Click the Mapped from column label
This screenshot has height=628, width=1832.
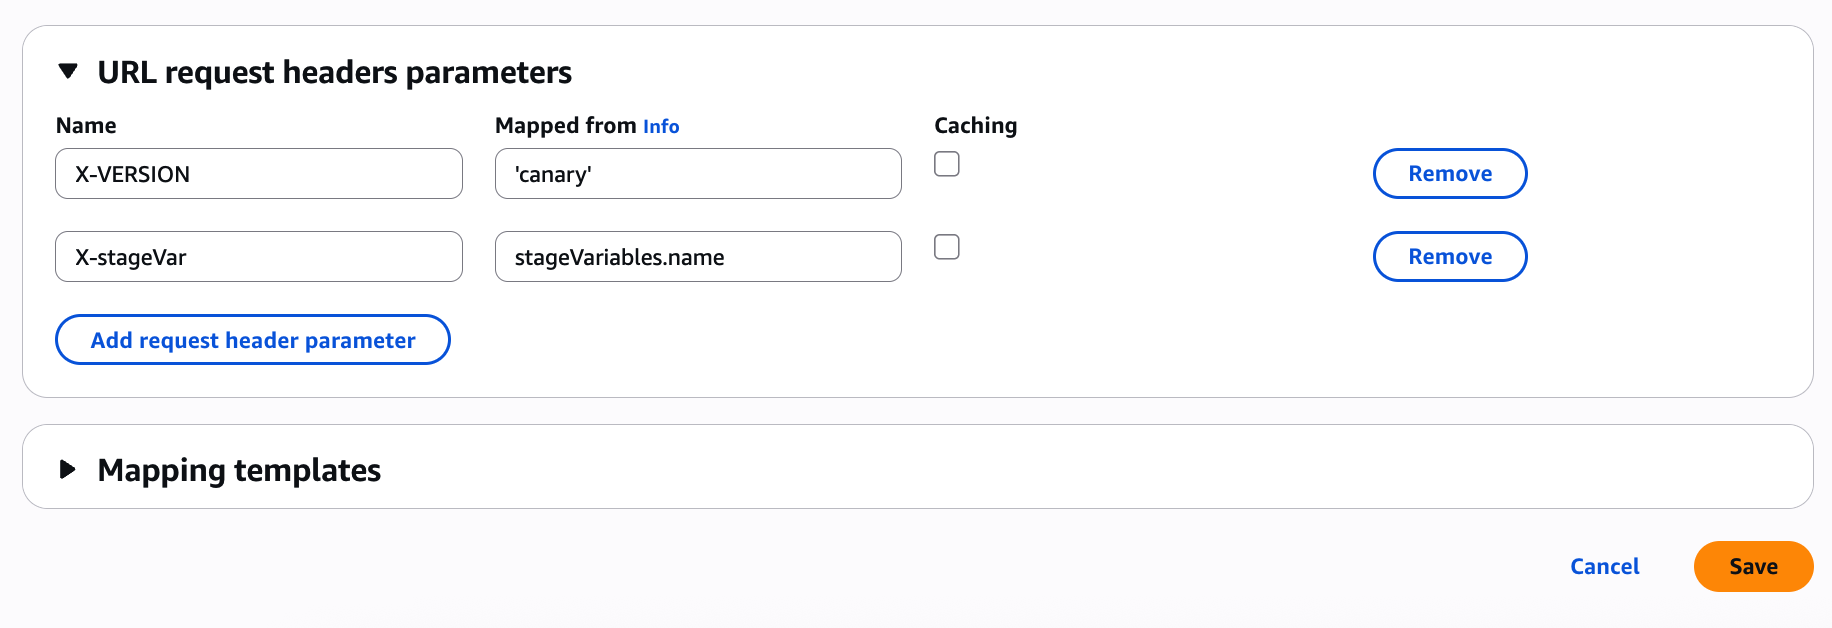point(565,126)
